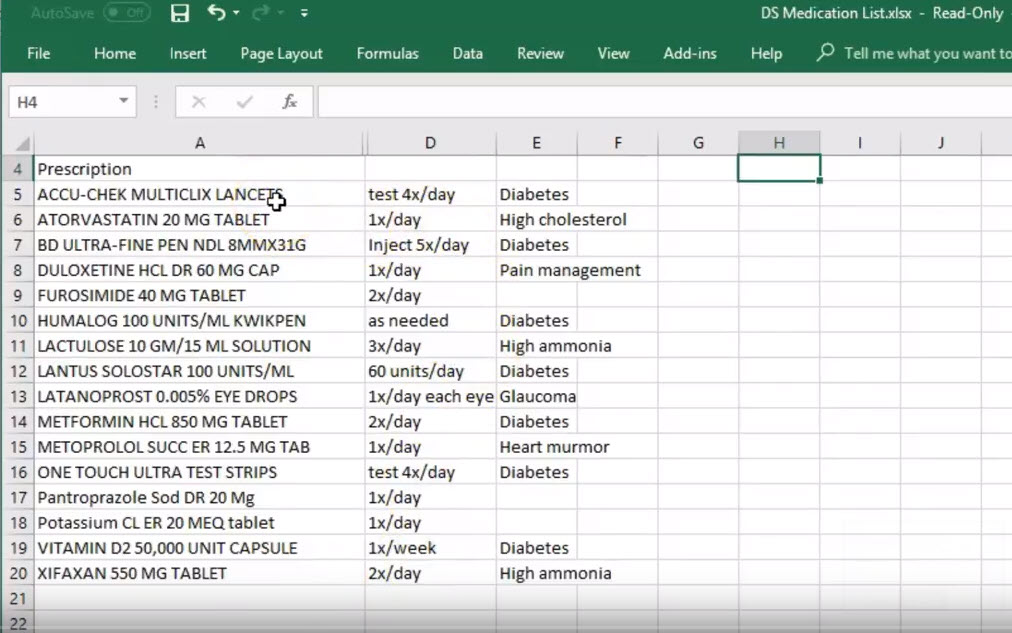Image resolution: width=1012 pixels, height=633 pixels.
Task: Click LANTUS SOLOSTAR 100 UNITS/ML cell
Action: click(199, 371)
